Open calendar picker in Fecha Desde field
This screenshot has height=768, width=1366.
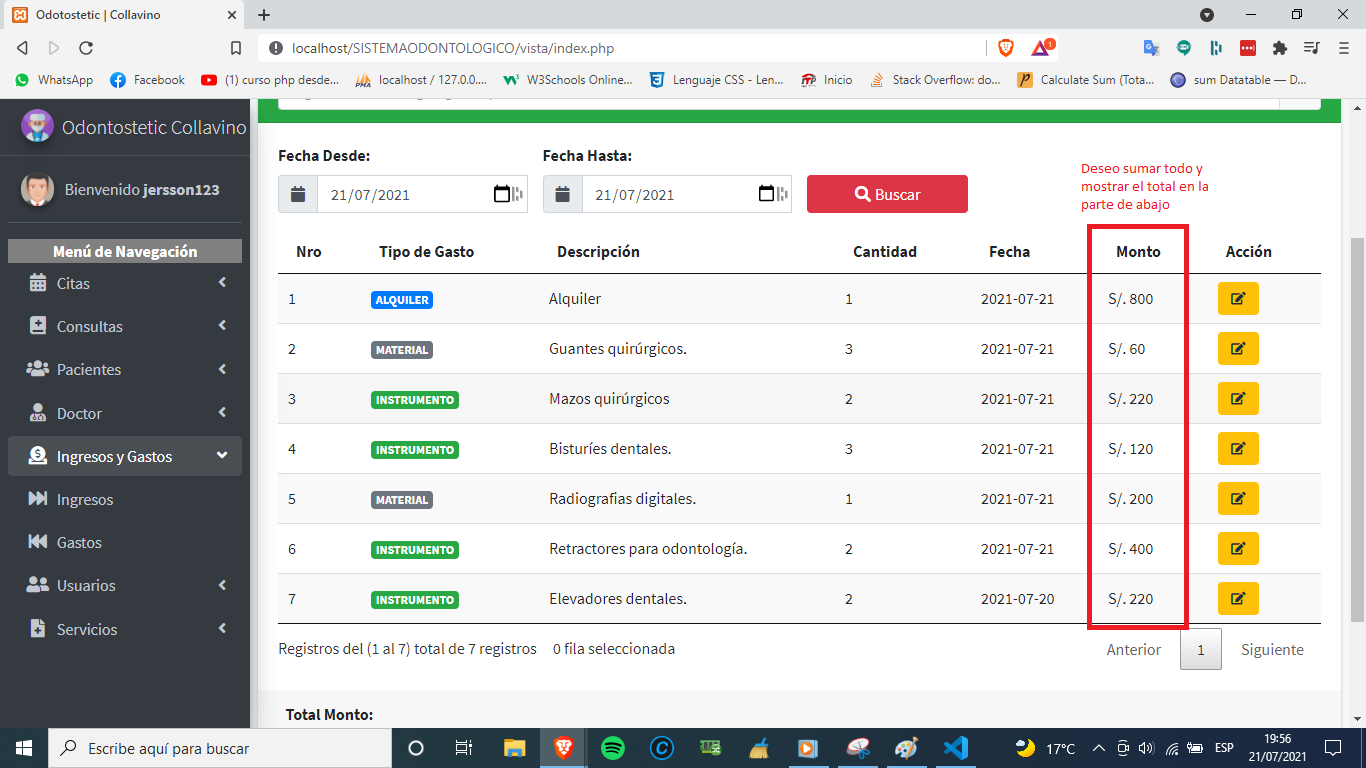[502, 195]
